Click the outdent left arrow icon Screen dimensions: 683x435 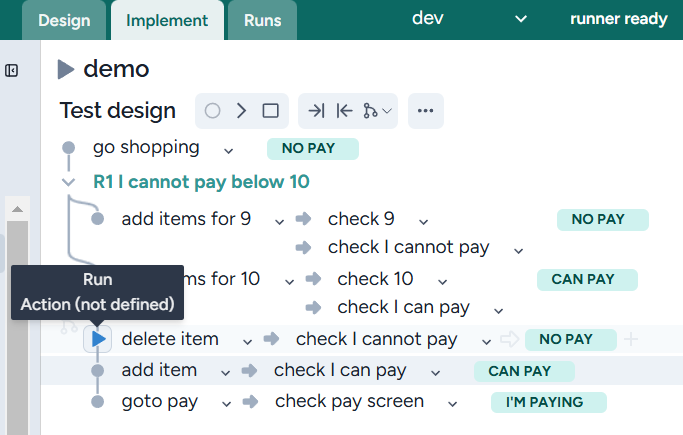[x=344, y=111]
